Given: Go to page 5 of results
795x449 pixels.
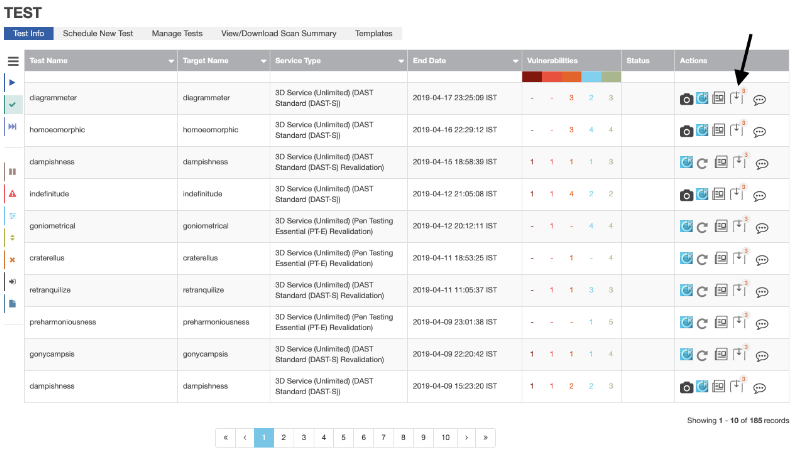Looking at the screenshot, I should tap(343, 437).
